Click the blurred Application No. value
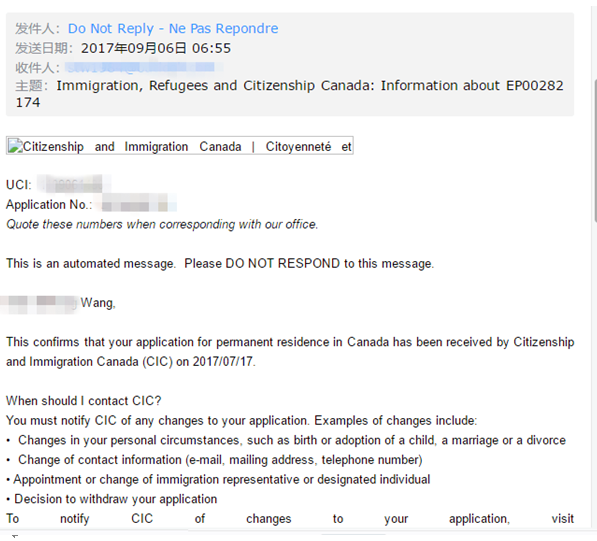 tap(137, 204)
